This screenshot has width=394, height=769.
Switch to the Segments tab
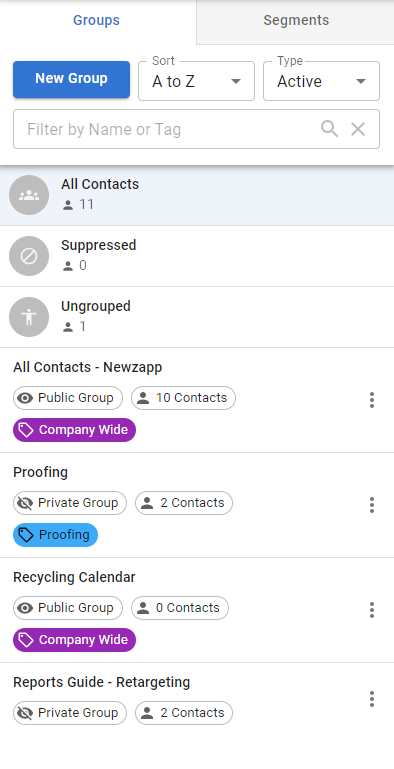click(296, 21)
